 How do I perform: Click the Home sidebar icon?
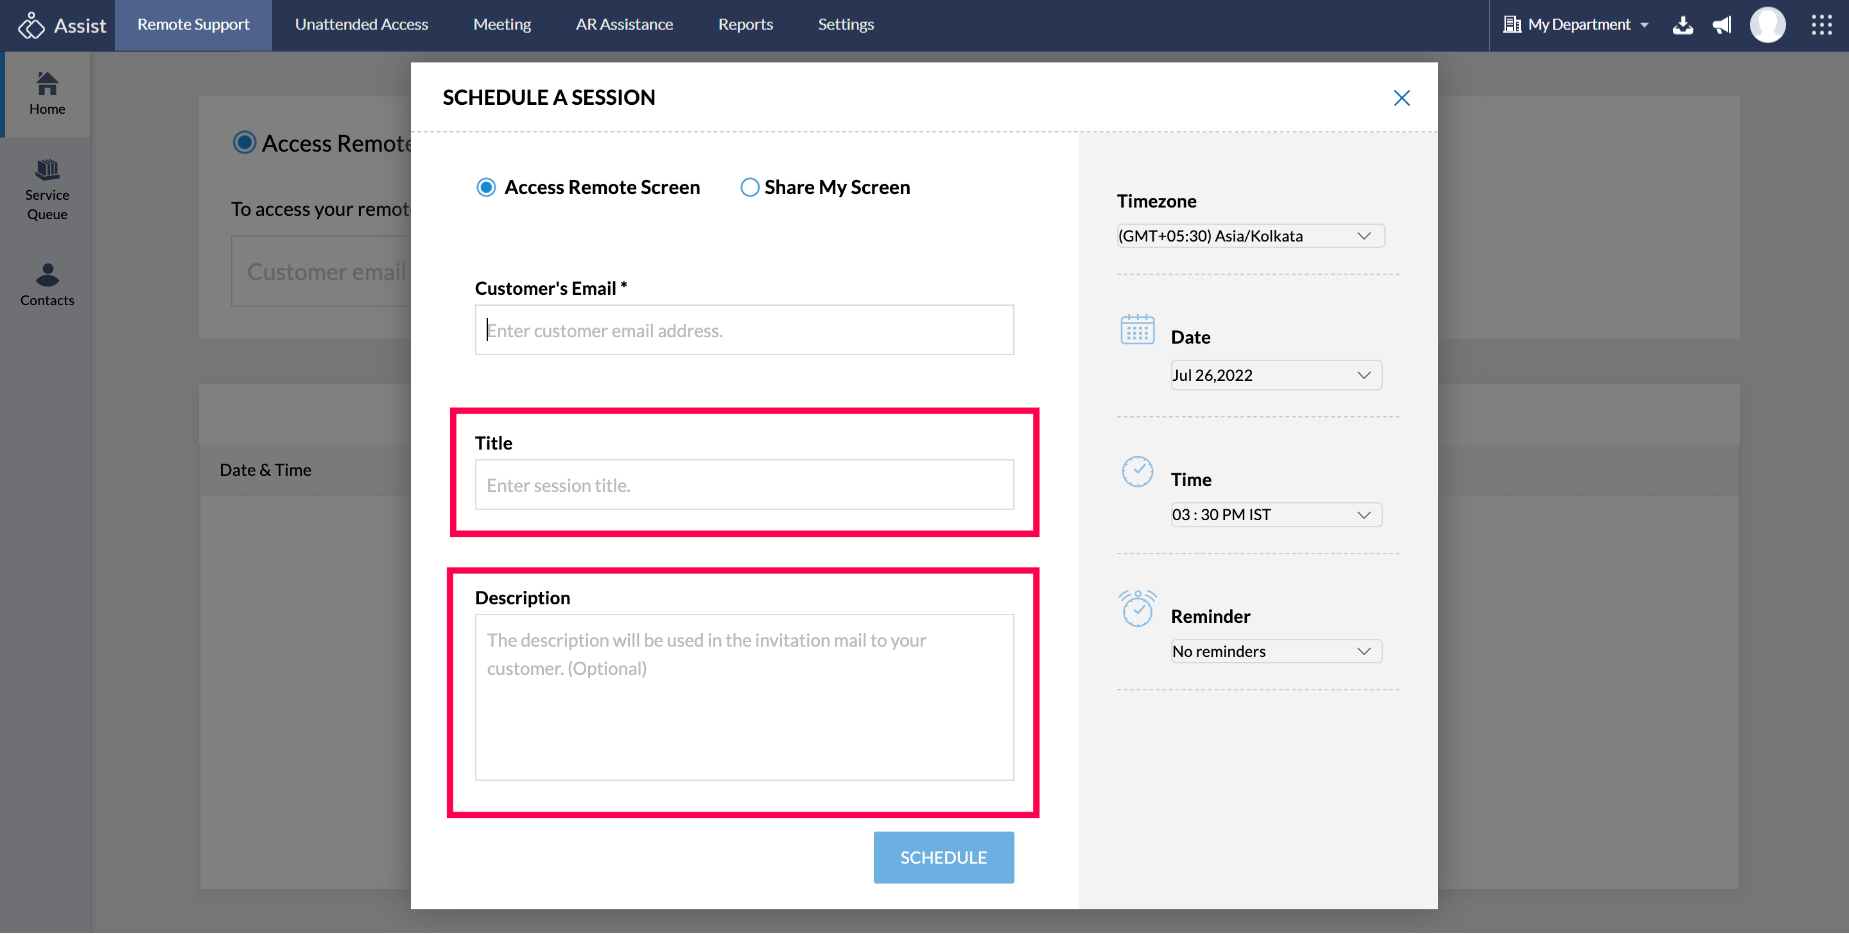(47, 94)
